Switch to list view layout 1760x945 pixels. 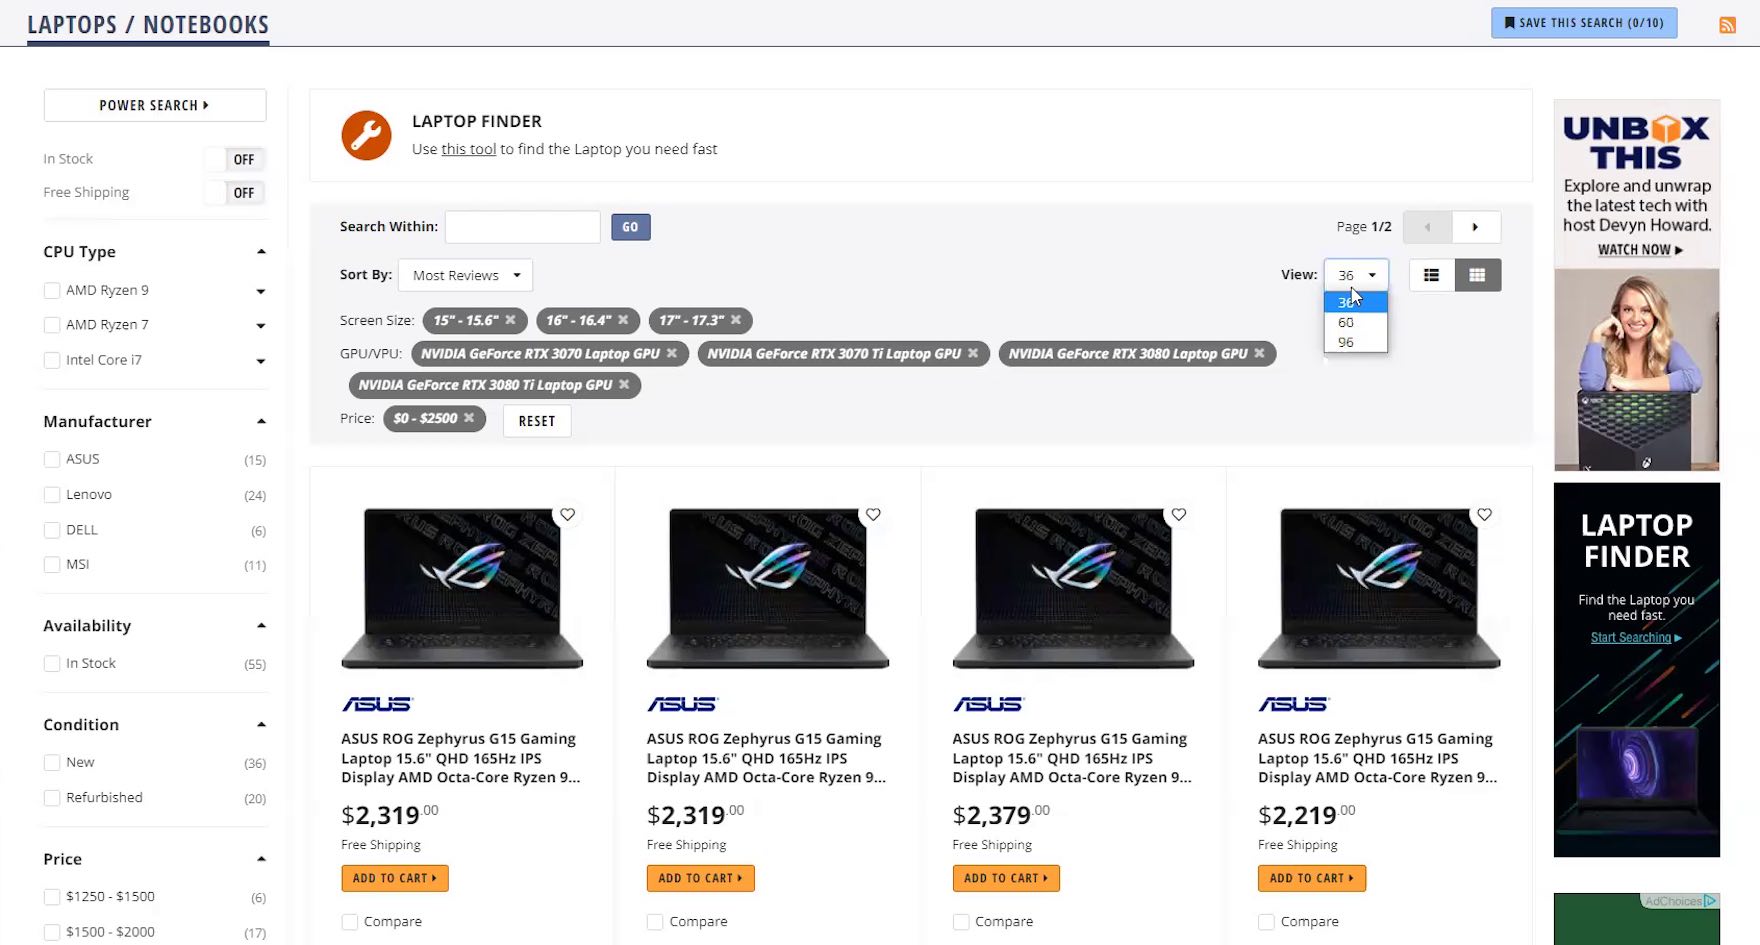click(x=1431, y=275)
